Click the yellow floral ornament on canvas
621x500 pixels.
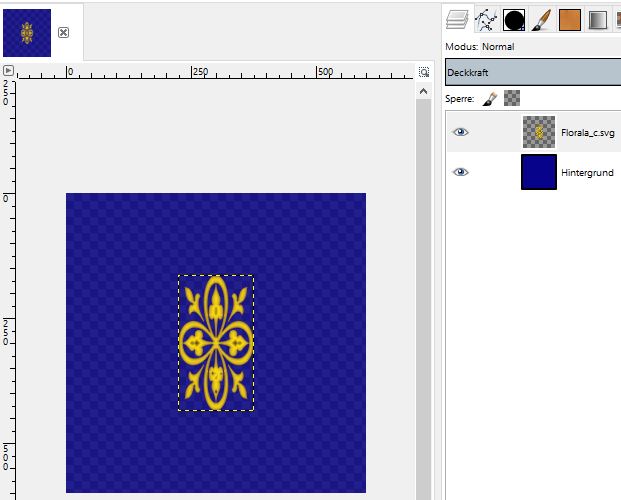click(x=216, y=343)
